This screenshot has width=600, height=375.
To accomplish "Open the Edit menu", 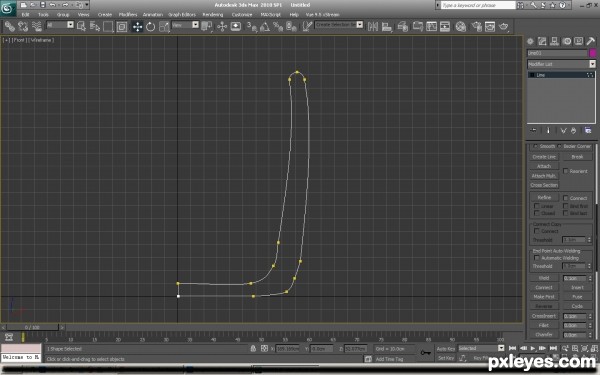I will pyautogui.click(x=25, y=15).
